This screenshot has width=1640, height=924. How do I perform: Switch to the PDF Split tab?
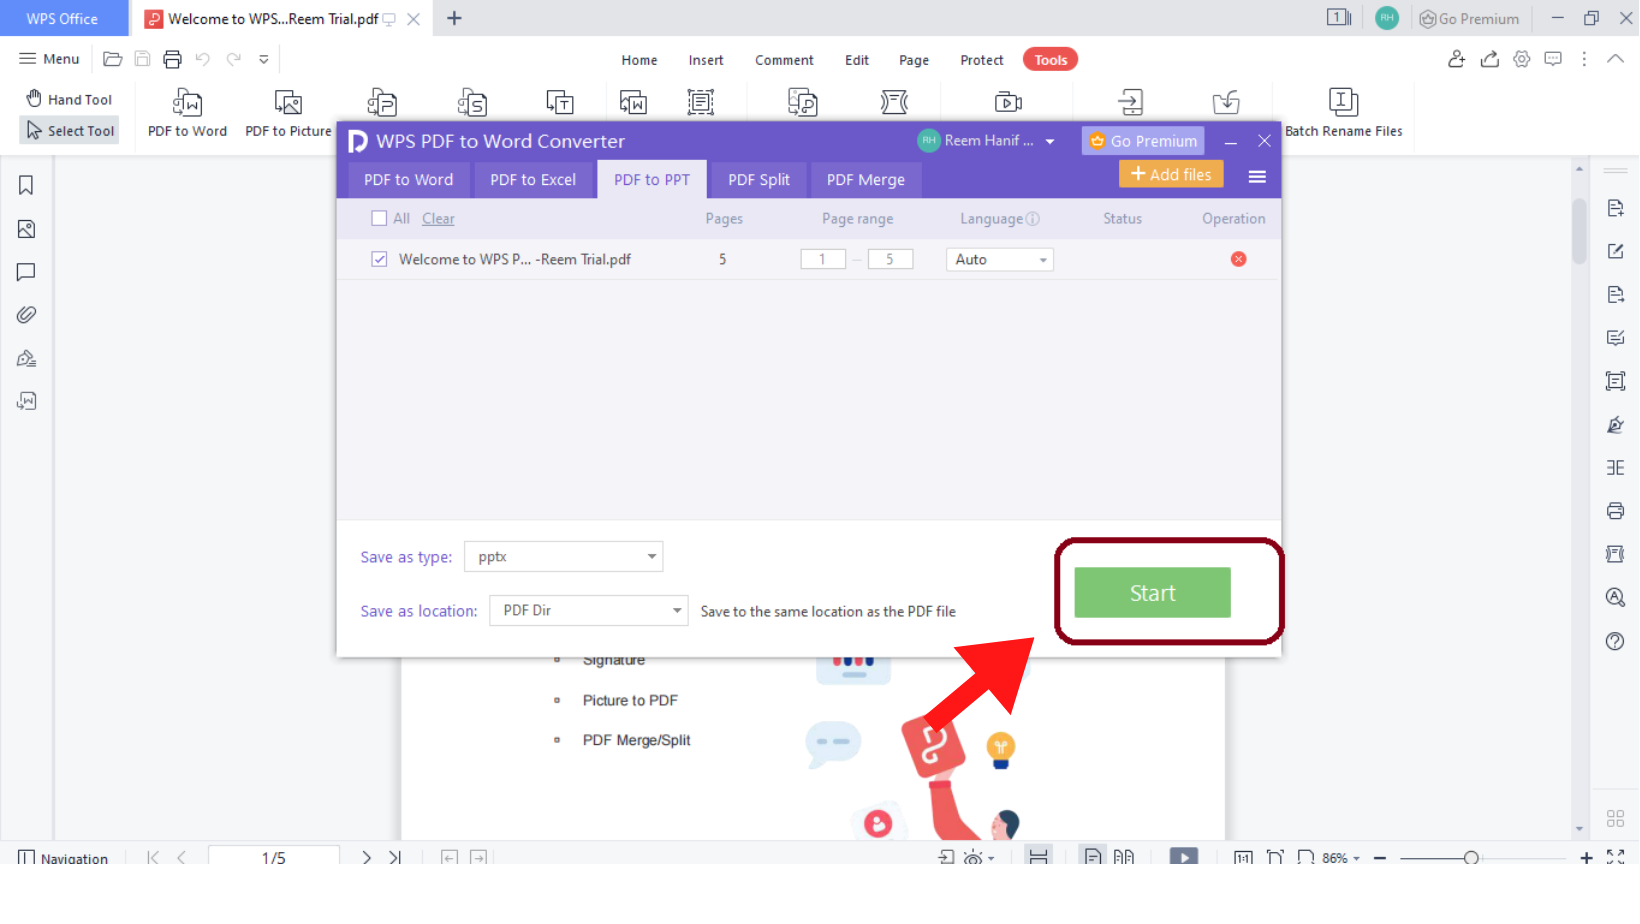759,179
